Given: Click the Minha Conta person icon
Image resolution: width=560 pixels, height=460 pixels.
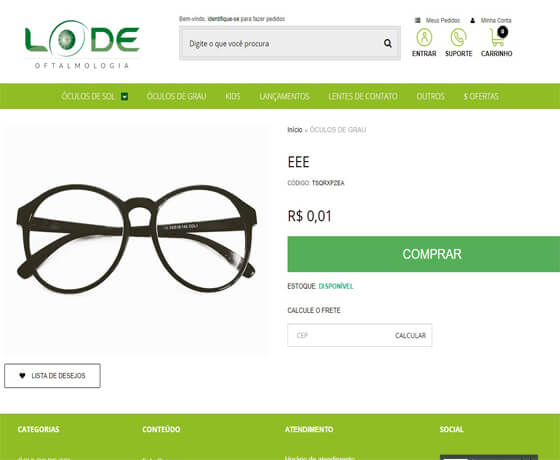Looking at the screenshot, I should click(472, 20).
